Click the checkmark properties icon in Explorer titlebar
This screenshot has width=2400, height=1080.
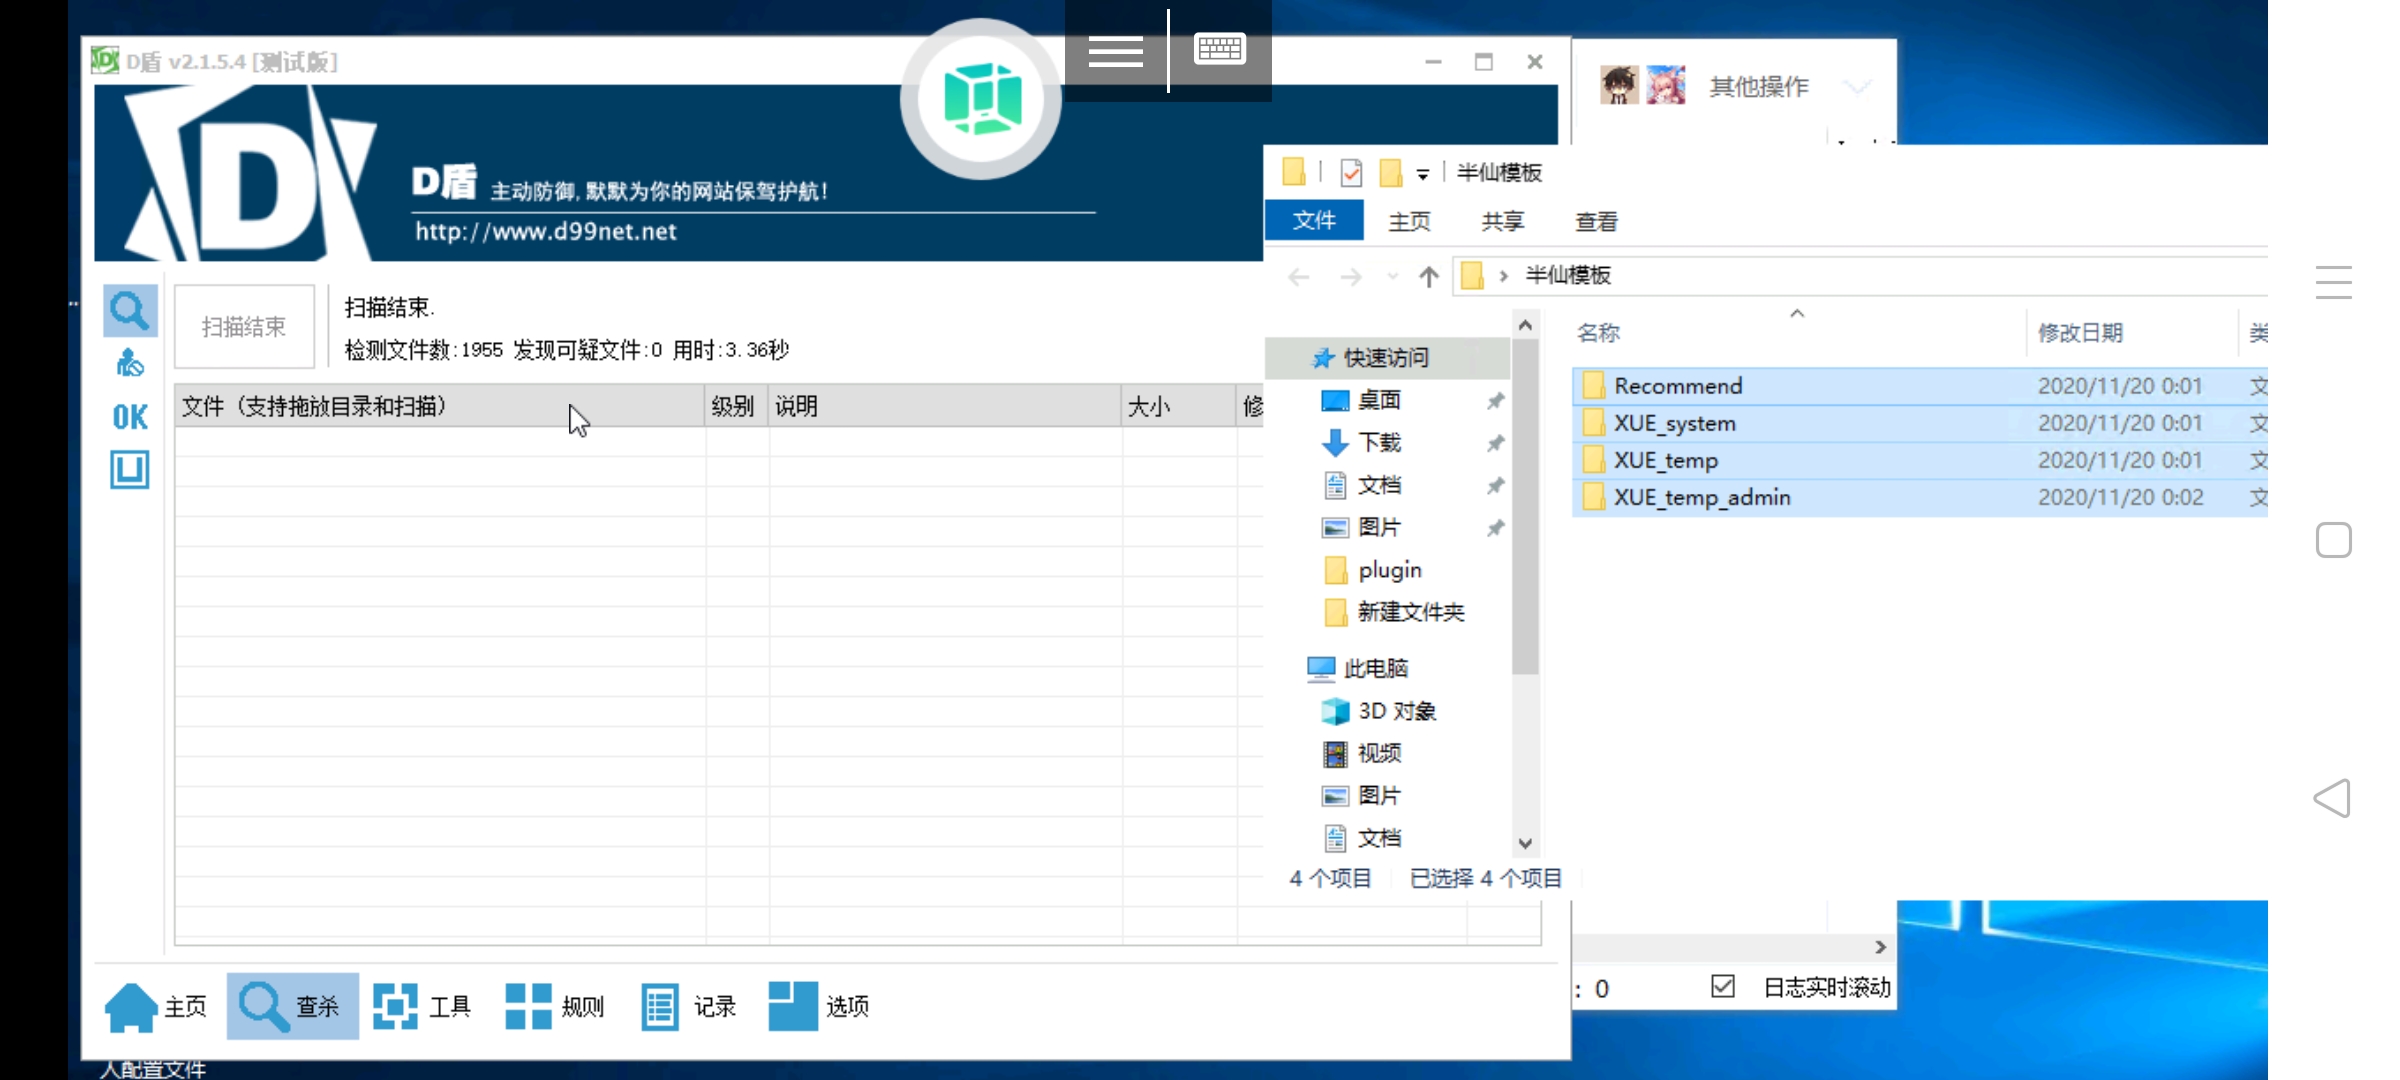[x=1351, y=173]
